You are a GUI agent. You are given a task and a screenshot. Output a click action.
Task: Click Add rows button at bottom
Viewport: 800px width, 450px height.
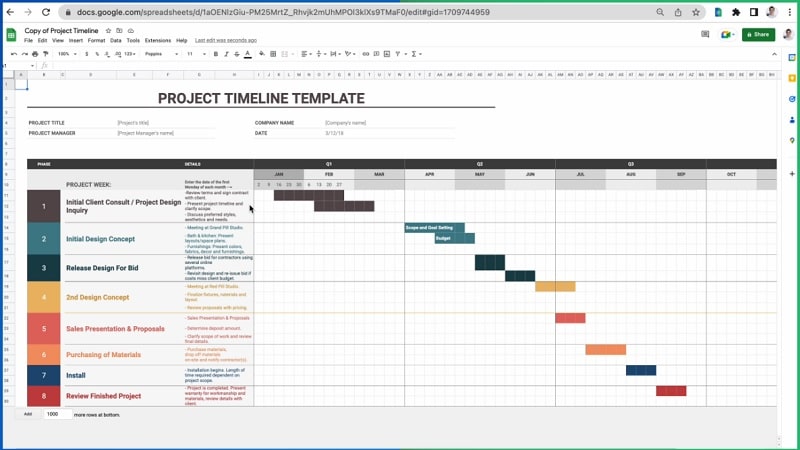click(28, 414)
